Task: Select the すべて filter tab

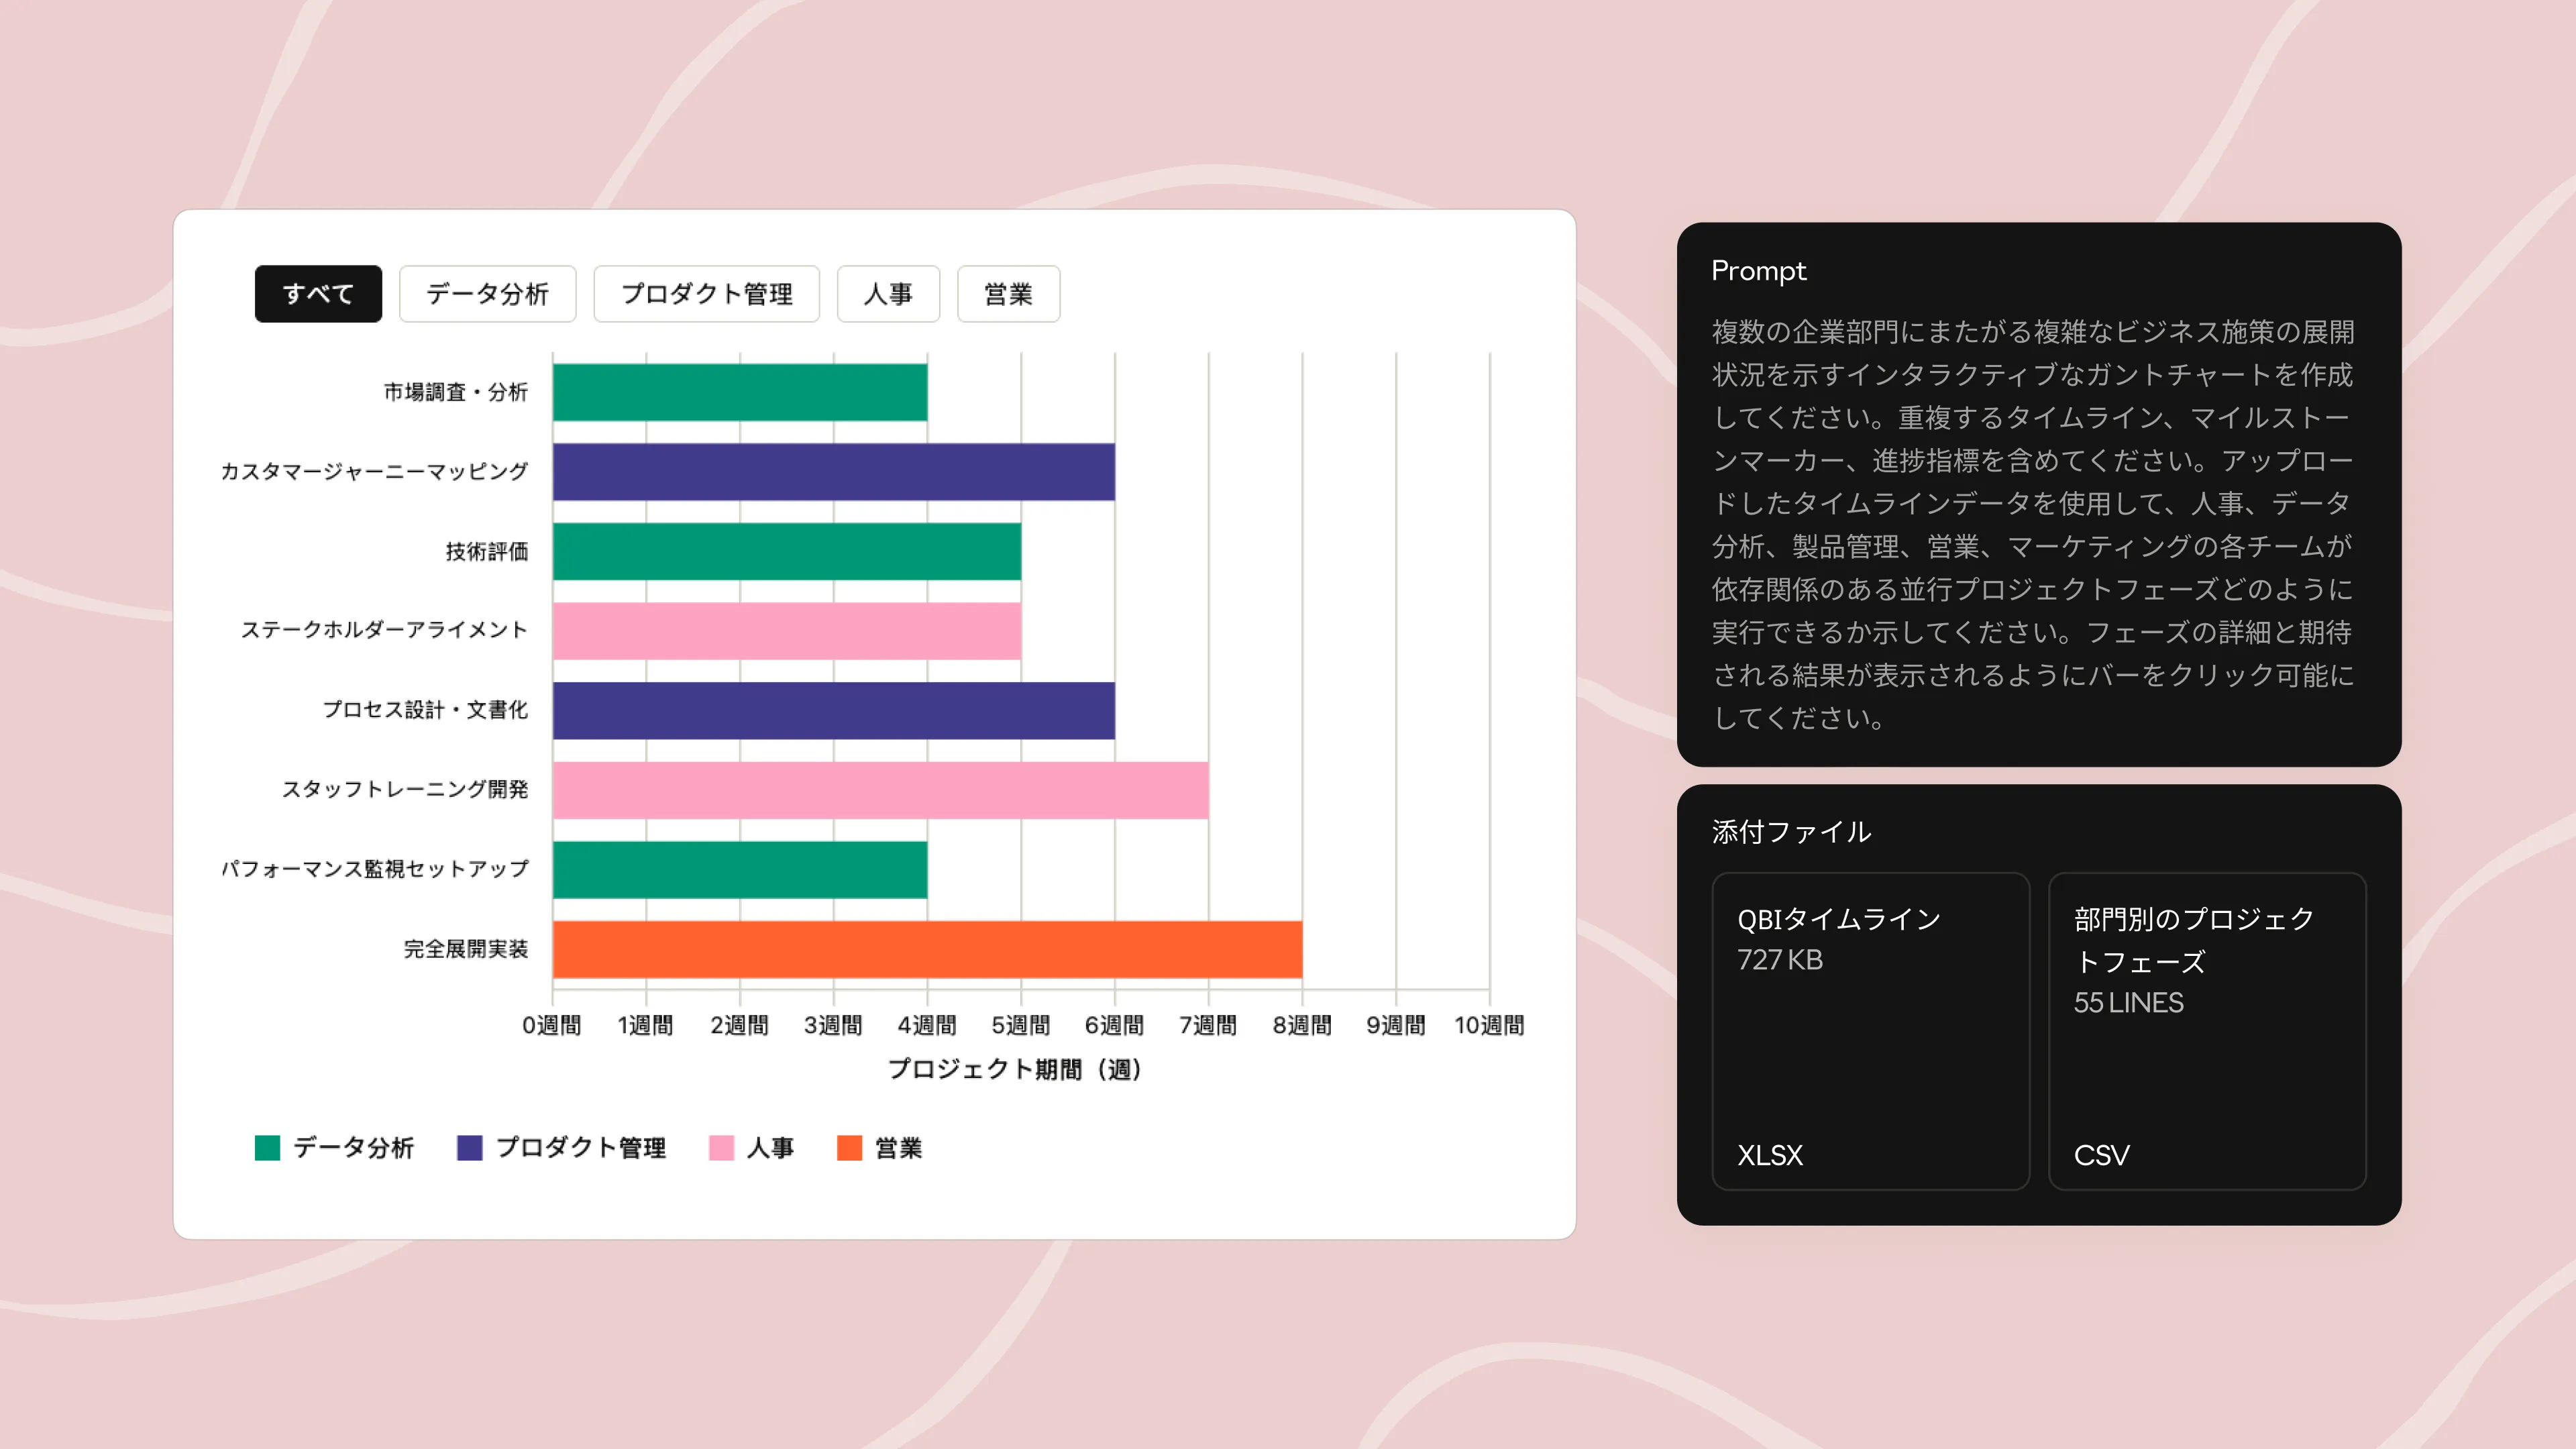Action: [318, 294]
